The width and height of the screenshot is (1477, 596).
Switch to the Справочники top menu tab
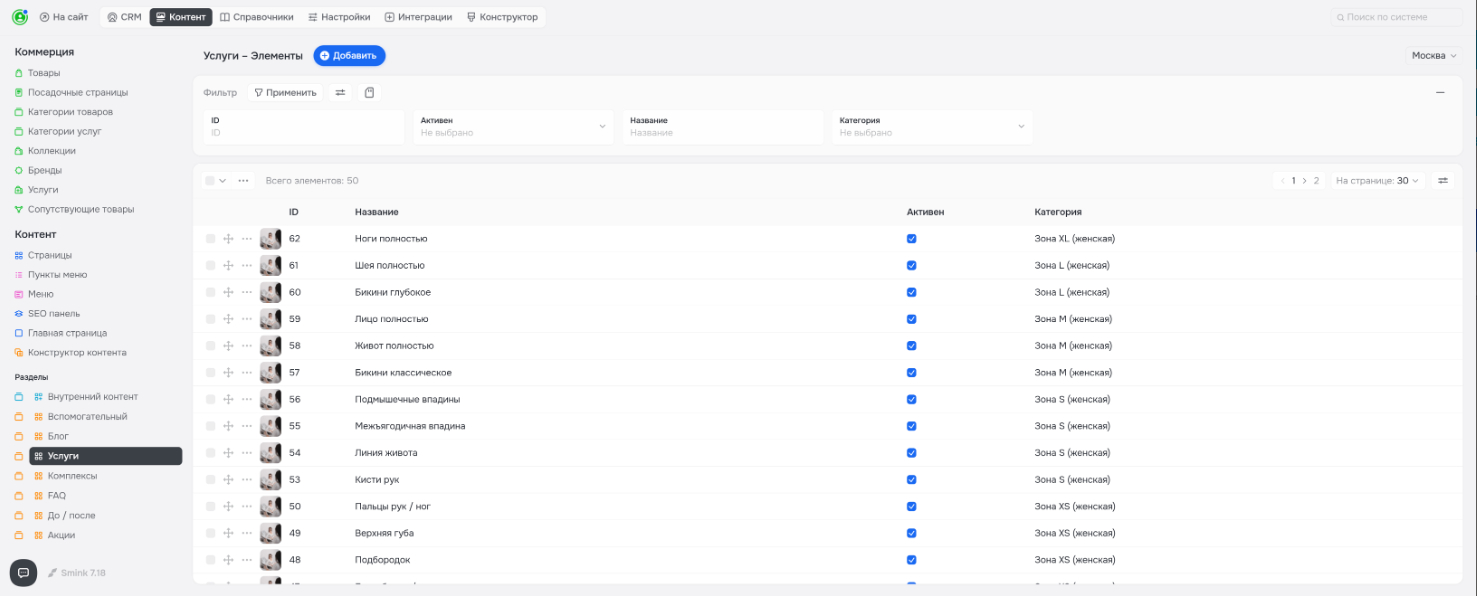257,17
